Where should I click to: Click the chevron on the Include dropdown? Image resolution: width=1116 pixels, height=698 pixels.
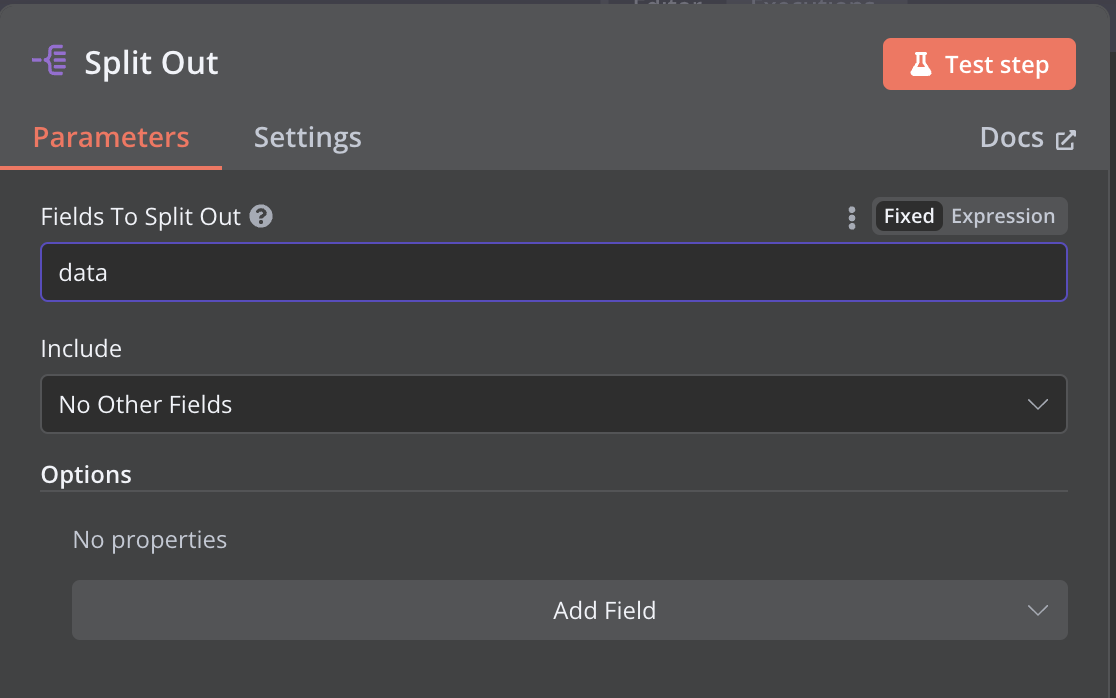click(x=1038, y=404)
